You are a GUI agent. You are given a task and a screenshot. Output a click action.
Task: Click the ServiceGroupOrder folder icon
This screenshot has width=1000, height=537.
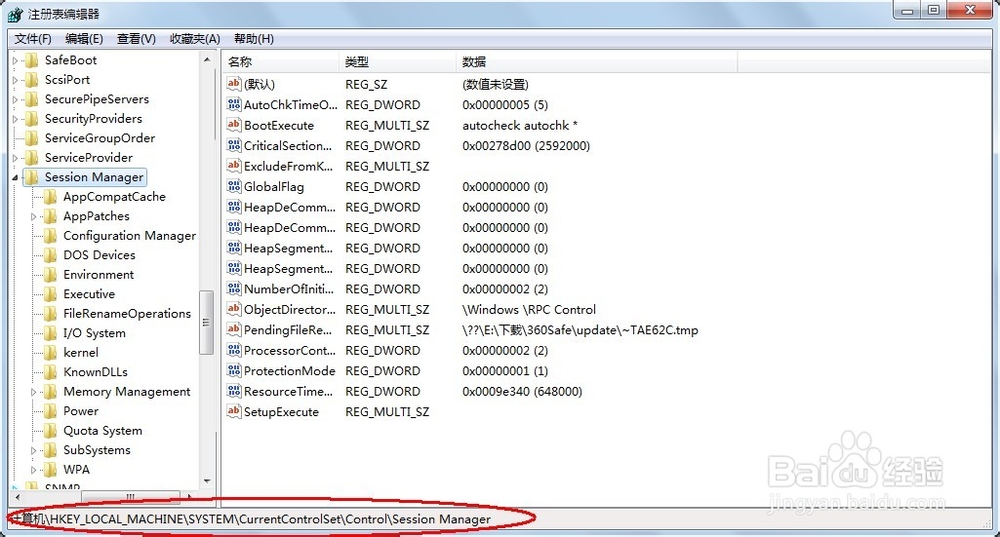tap(31, 138)
